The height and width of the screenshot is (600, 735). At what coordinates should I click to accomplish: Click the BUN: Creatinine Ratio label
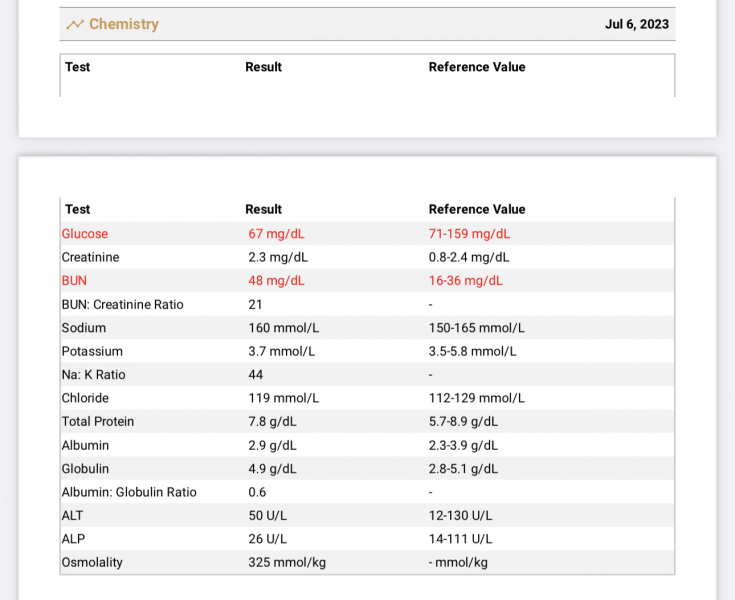122,304
